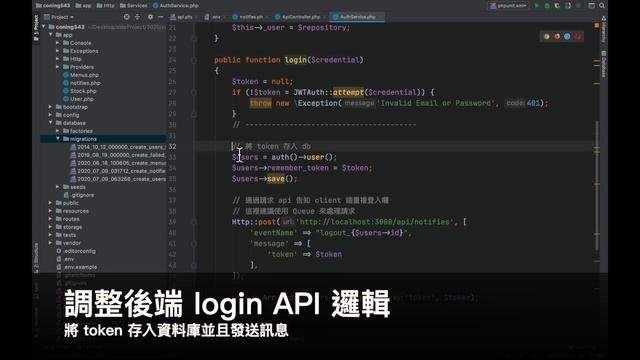The width and height of the screenshot is (640, 360).
Task: Click the fold marker beside the login function line
Action: 194,60
